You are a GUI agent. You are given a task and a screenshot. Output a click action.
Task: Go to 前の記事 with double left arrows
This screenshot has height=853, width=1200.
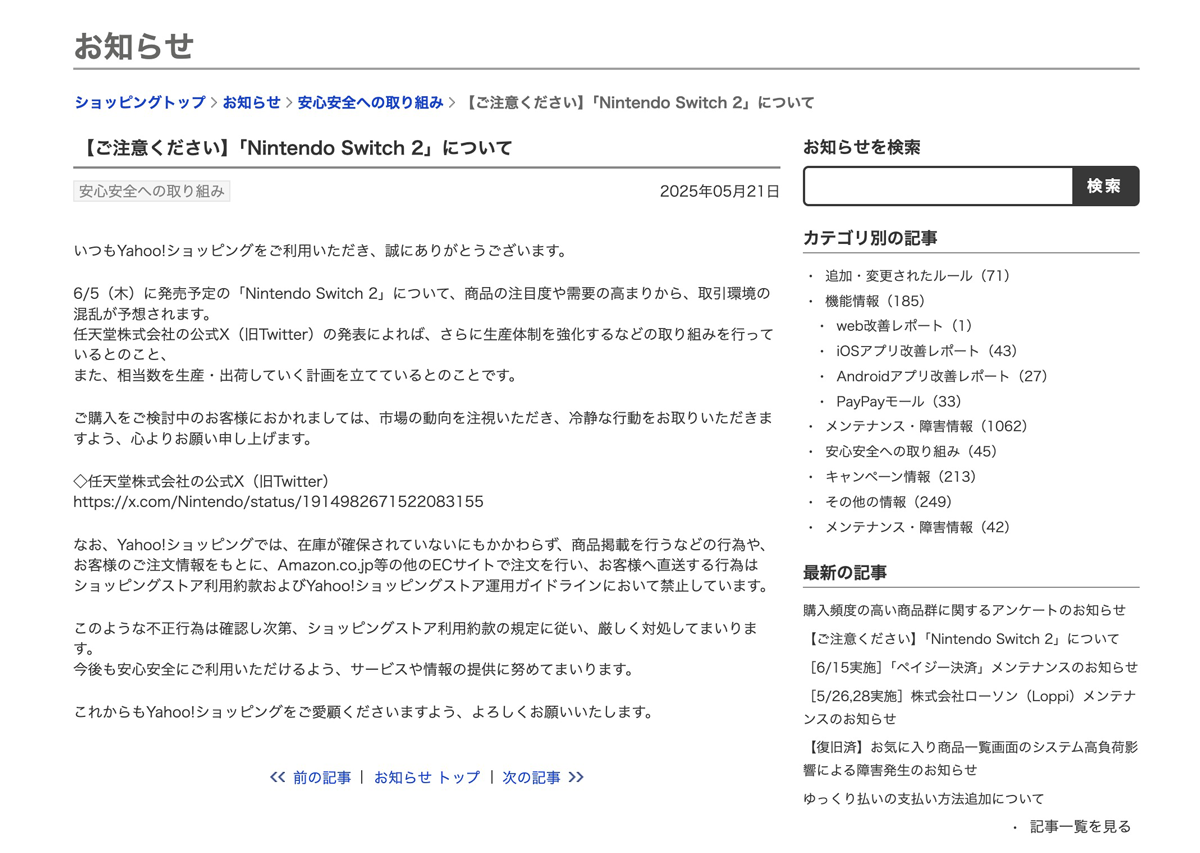click(310, 777)
